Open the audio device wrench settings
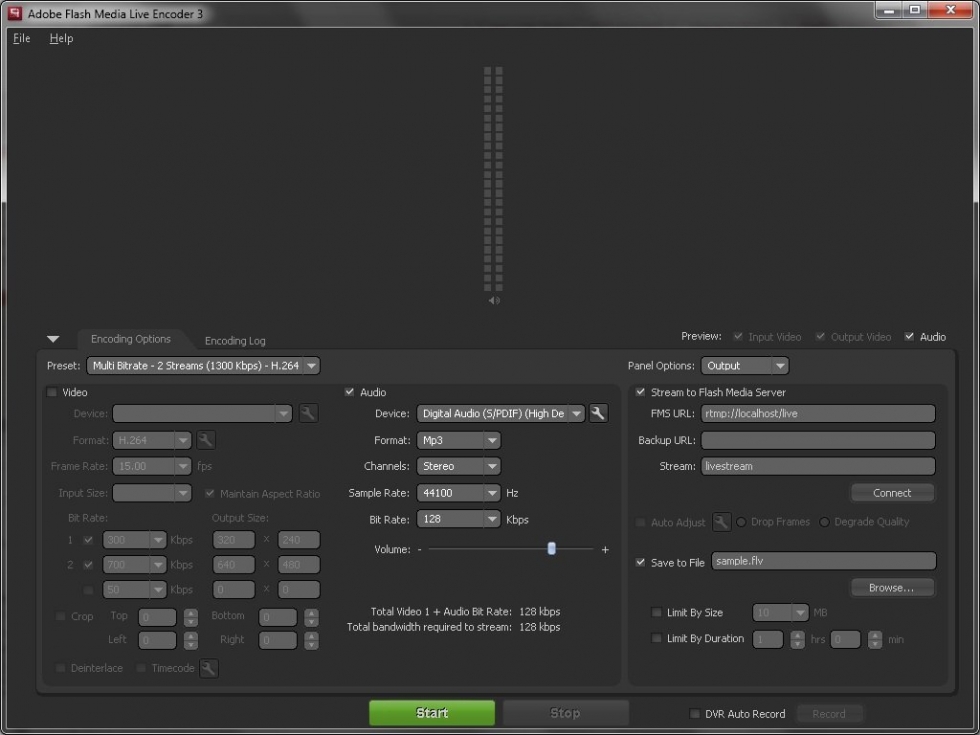 coord(597,413)
